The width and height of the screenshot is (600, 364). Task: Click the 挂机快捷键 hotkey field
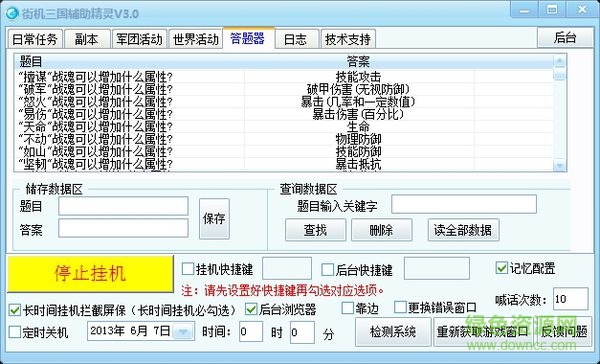click(287, 268)
